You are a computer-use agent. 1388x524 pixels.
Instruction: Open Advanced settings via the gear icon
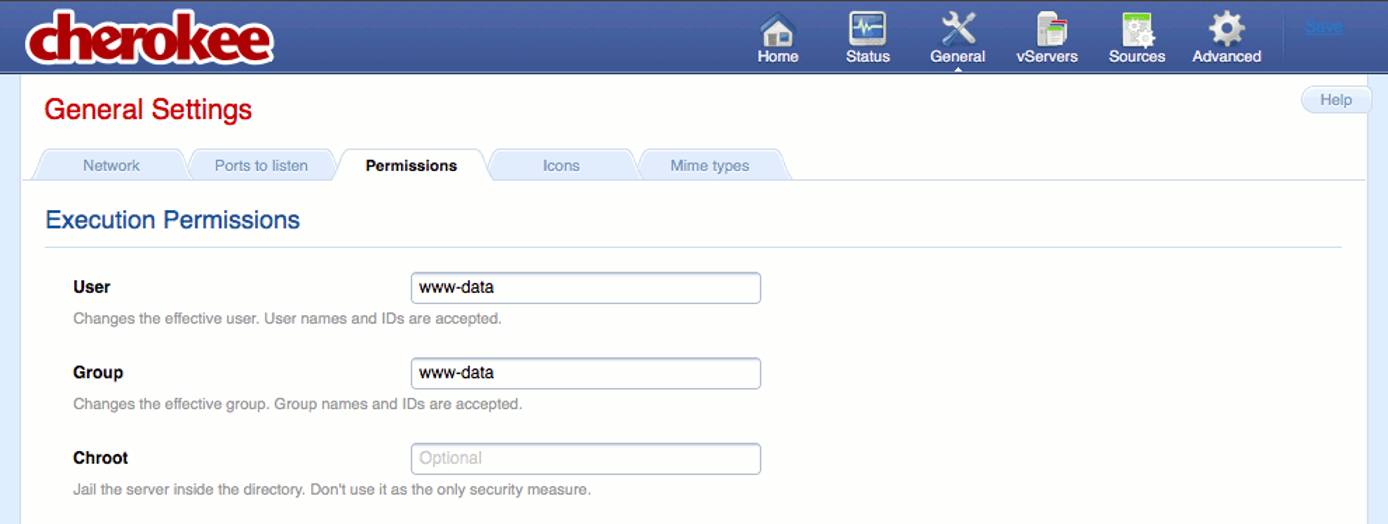(1226, 30)
